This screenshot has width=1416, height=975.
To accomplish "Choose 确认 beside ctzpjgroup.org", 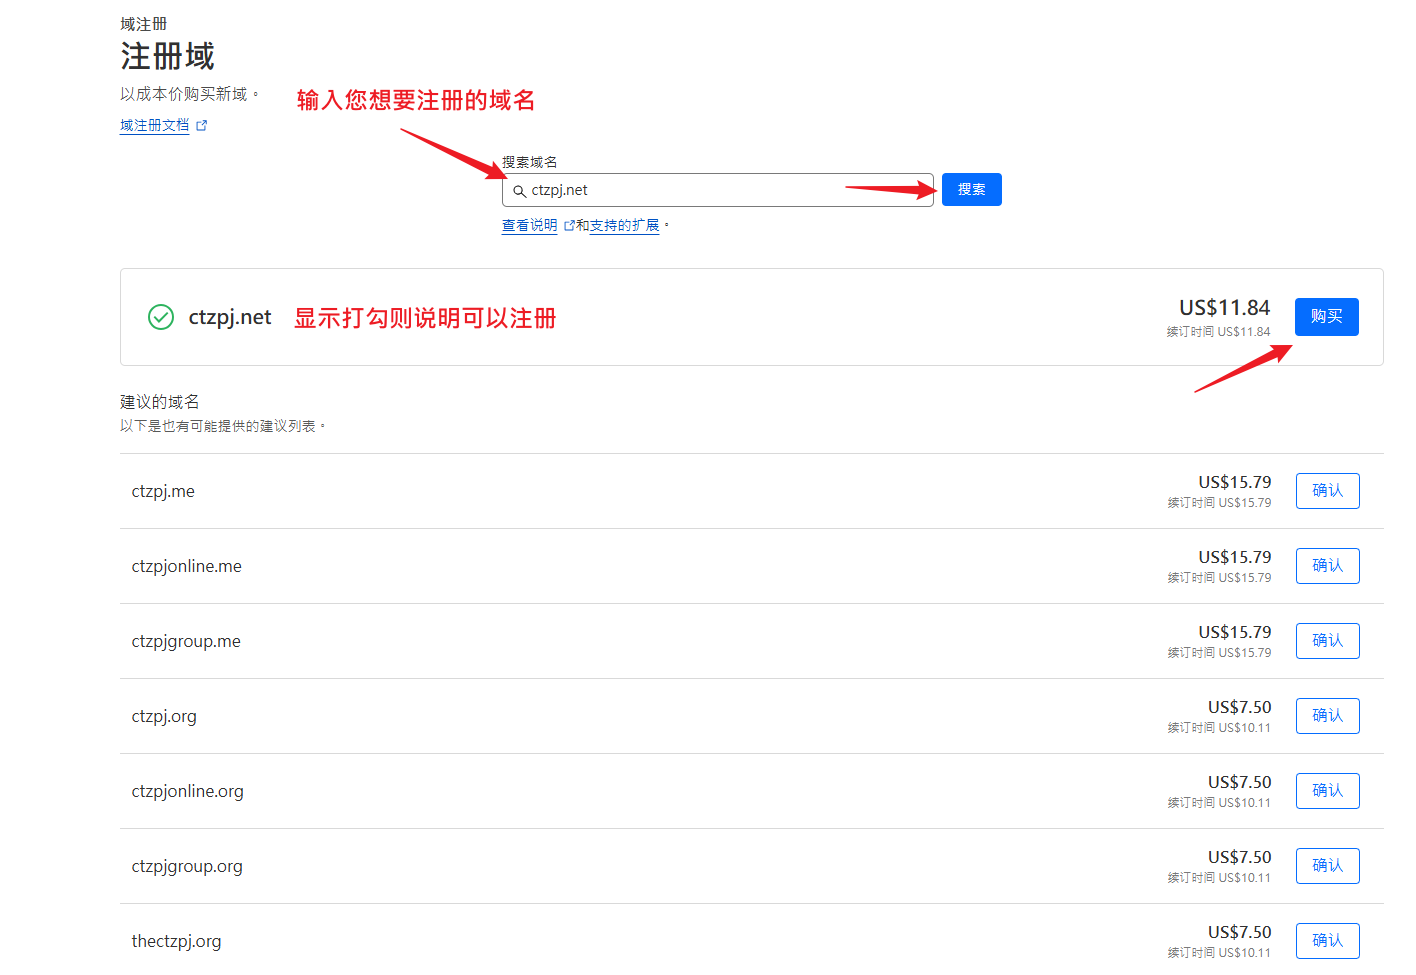I will tap(1327, 866).
